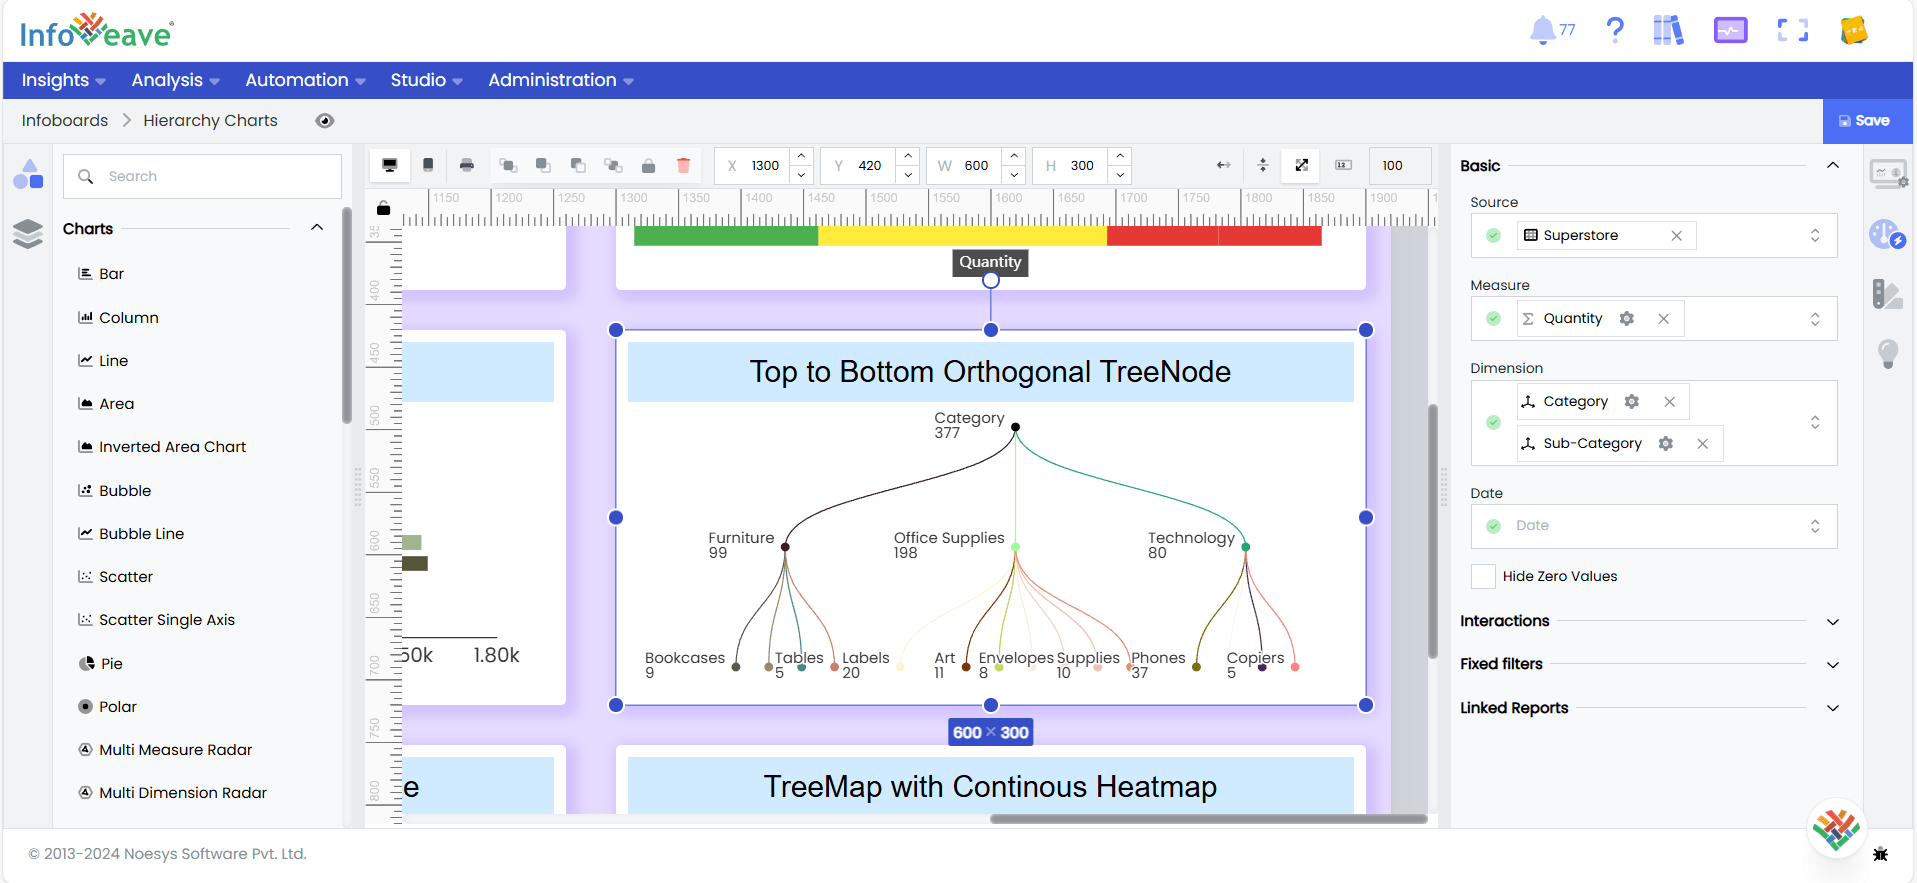Open the Analysis menu

[175, 80]
